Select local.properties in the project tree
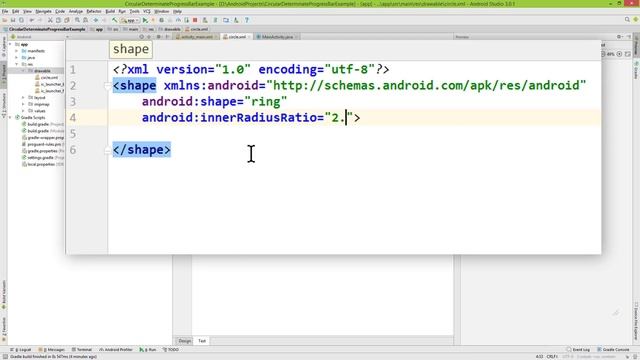The image size is (640, 360). 42,164
